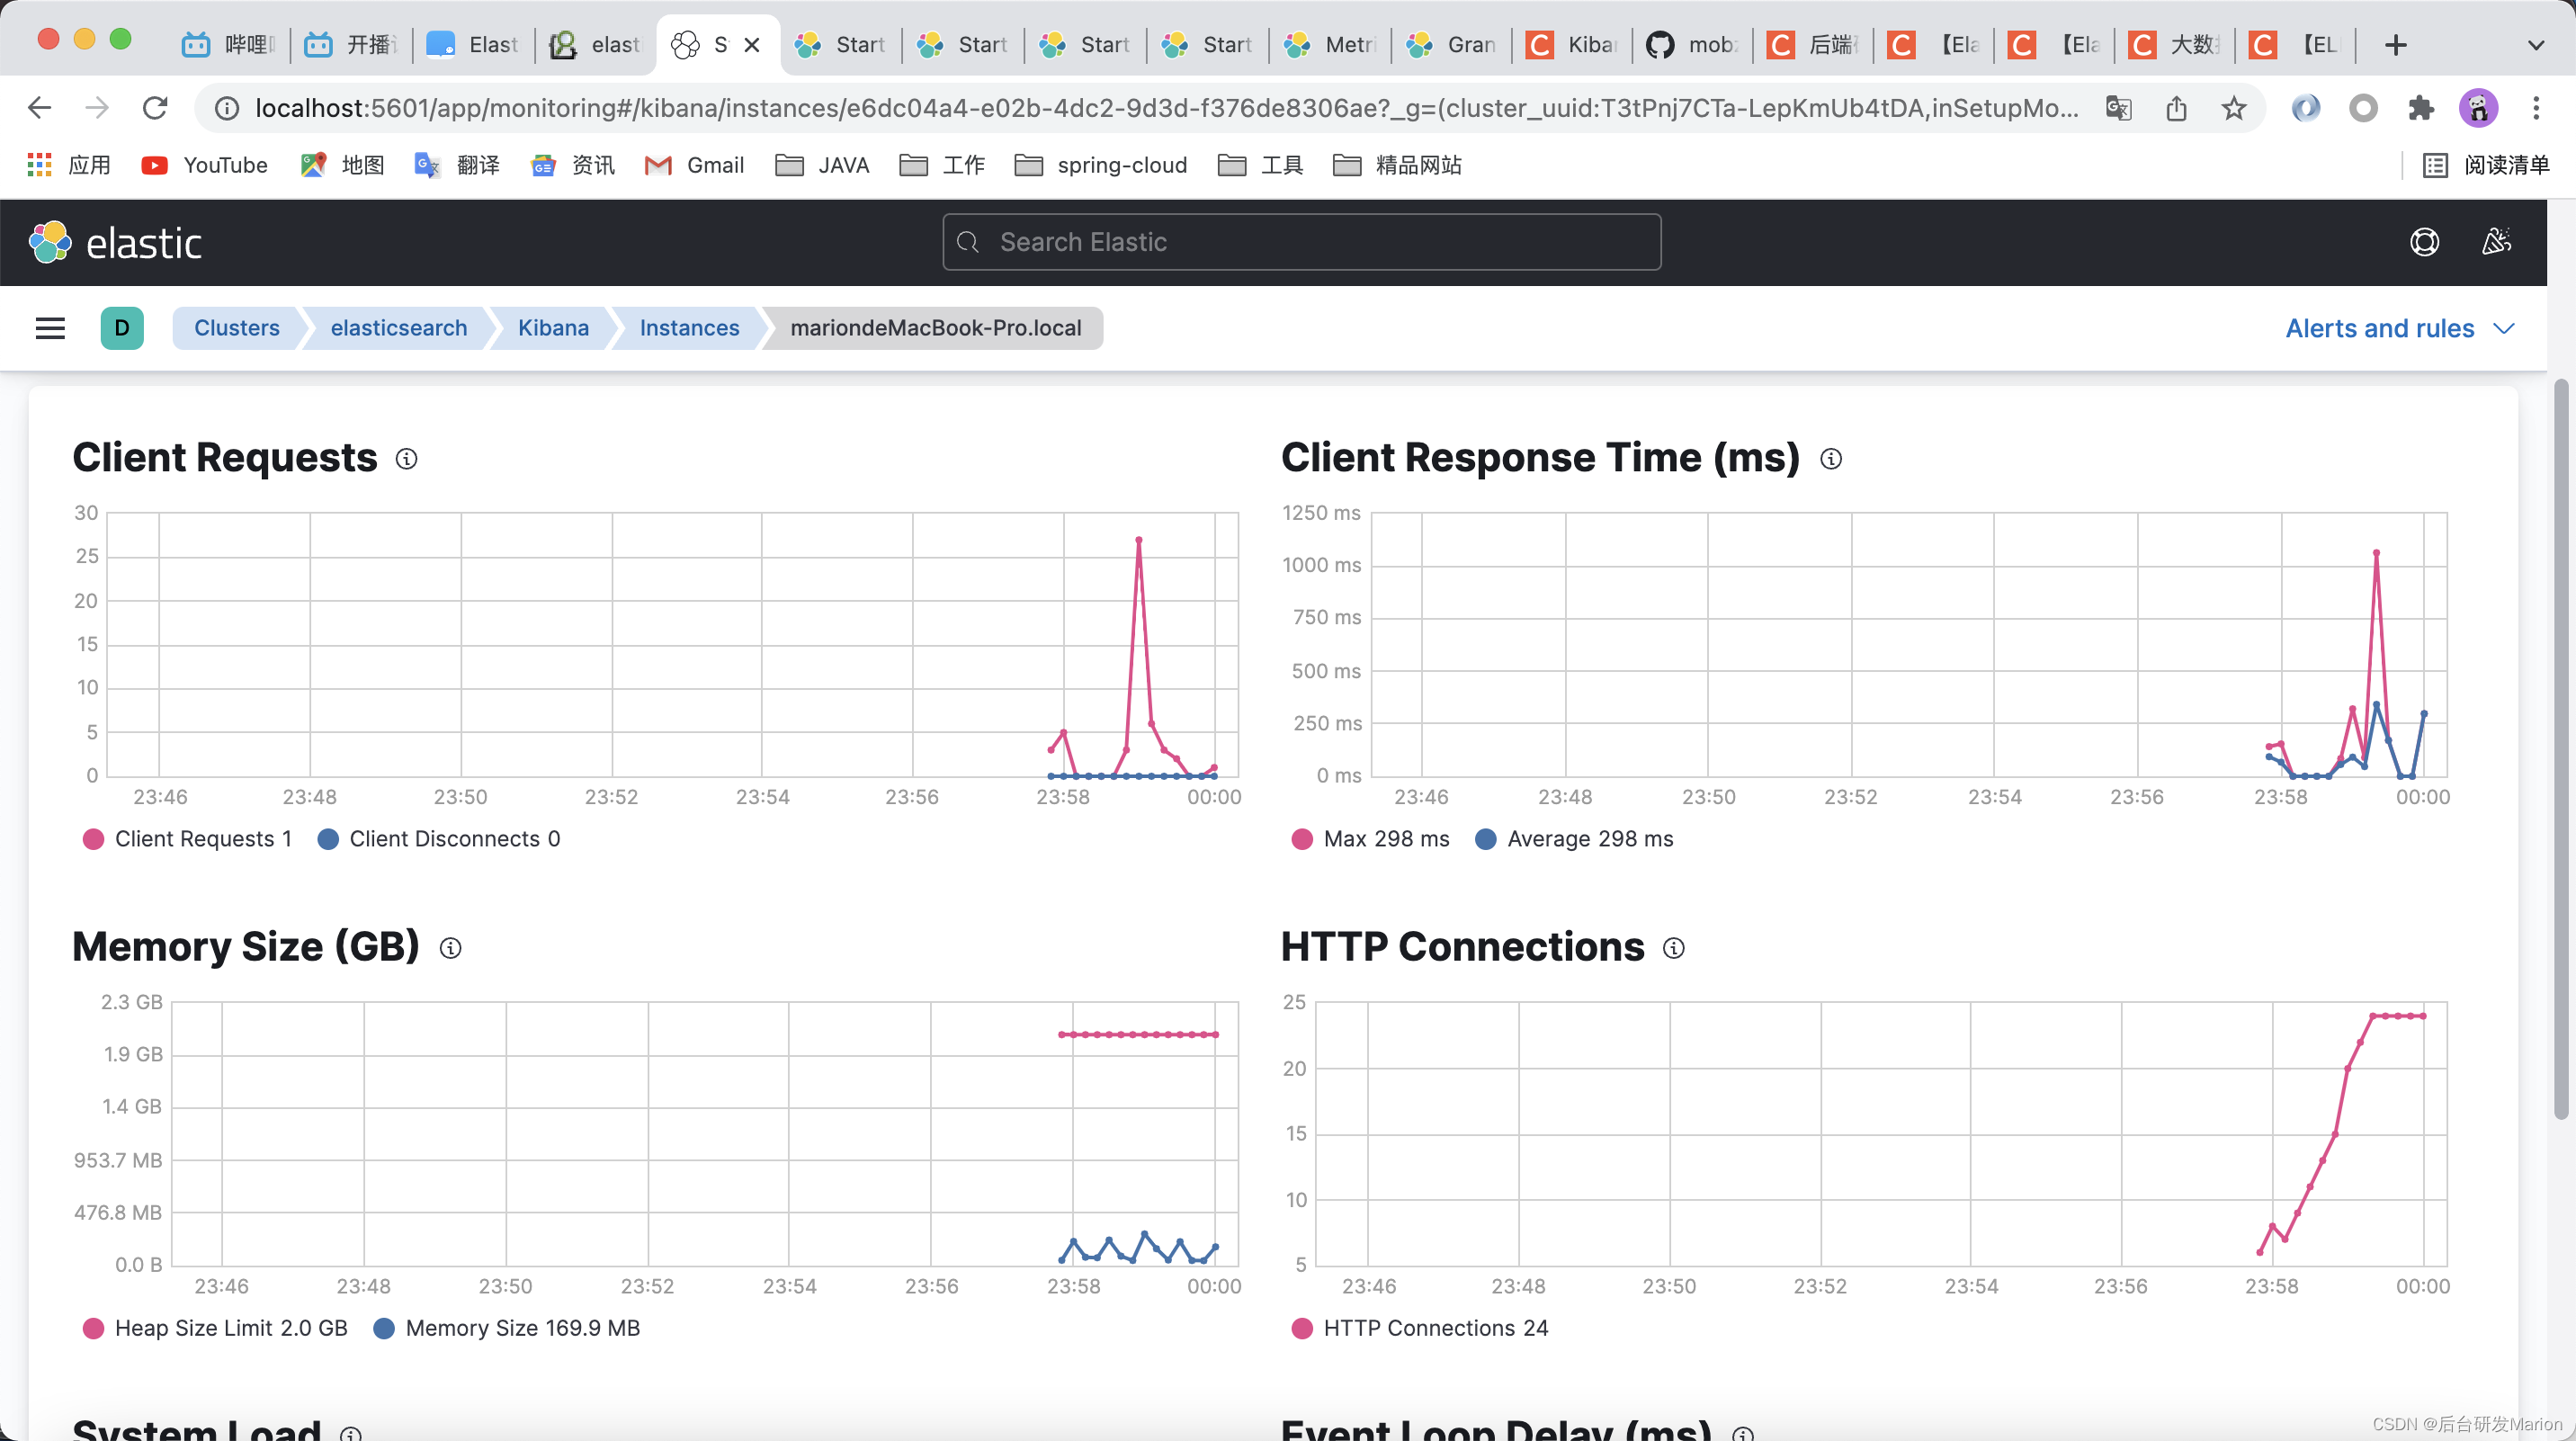This screenshot has width=2576, height=1441.
Task: Open the hamburger navigation menu
Action: pyautogui.click(x=50, y=328)
